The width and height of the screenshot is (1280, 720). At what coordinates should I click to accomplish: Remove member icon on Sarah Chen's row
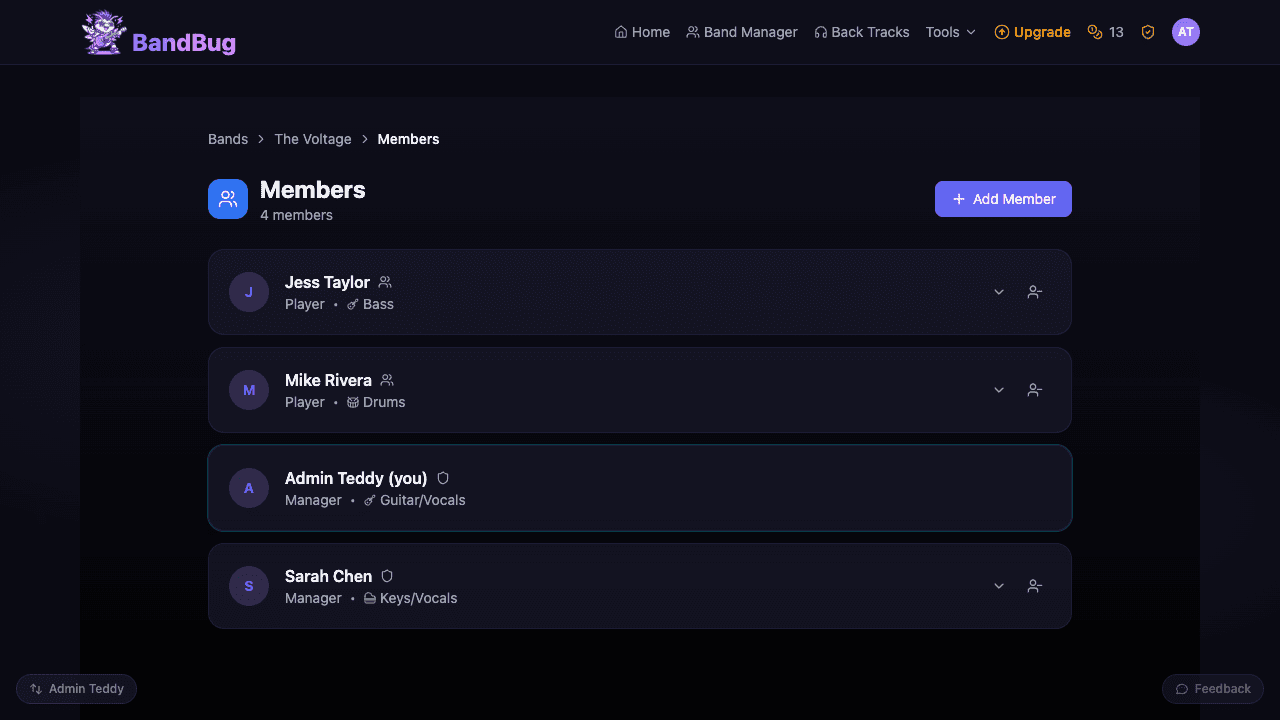1034,586
